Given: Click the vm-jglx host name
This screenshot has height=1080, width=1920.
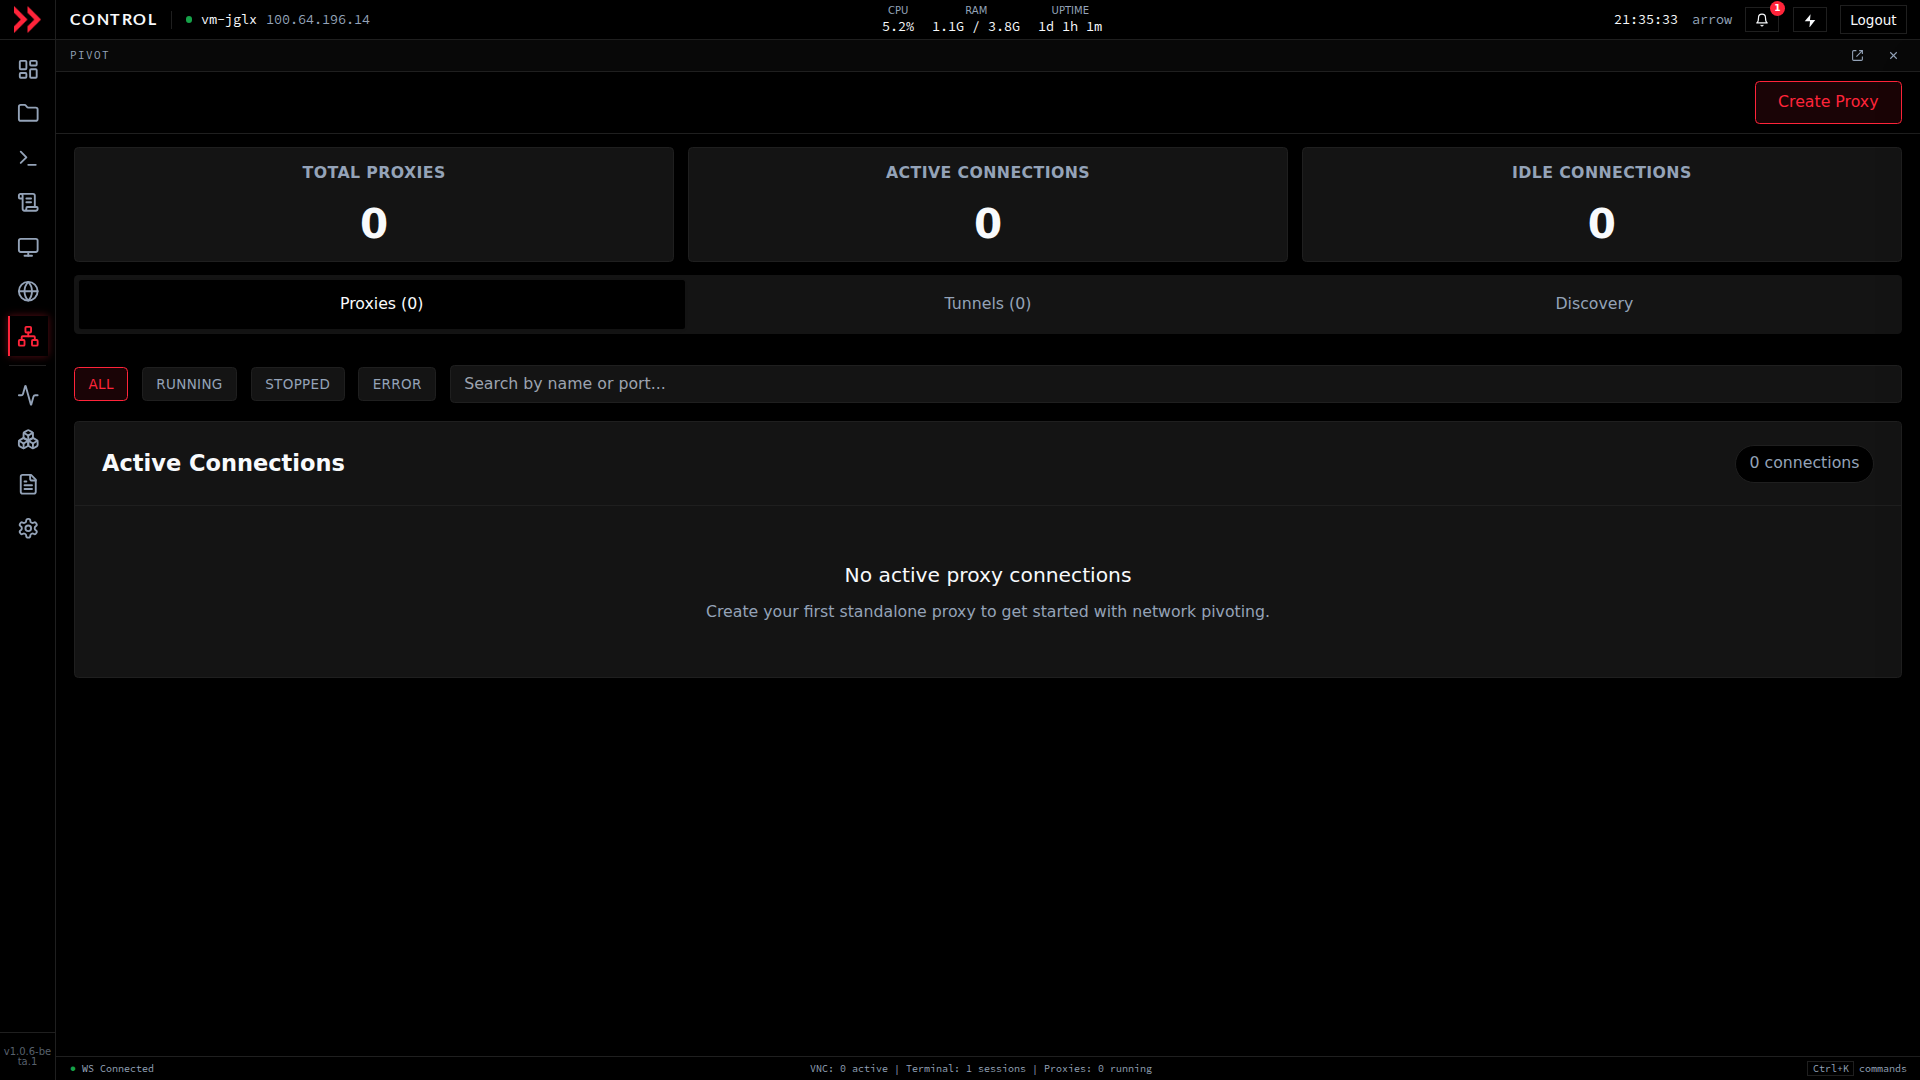Looking at the screenshot, I should 229,20.
